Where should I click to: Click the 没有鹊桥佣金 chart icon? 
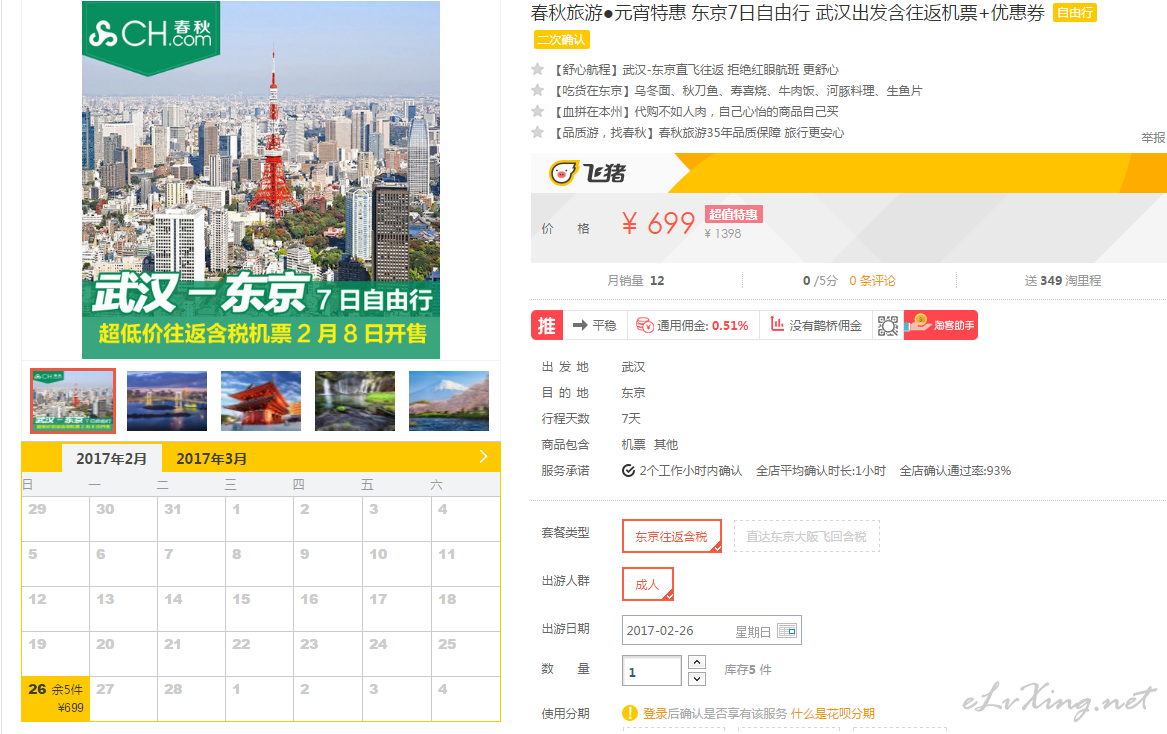(x=777, y=325)
